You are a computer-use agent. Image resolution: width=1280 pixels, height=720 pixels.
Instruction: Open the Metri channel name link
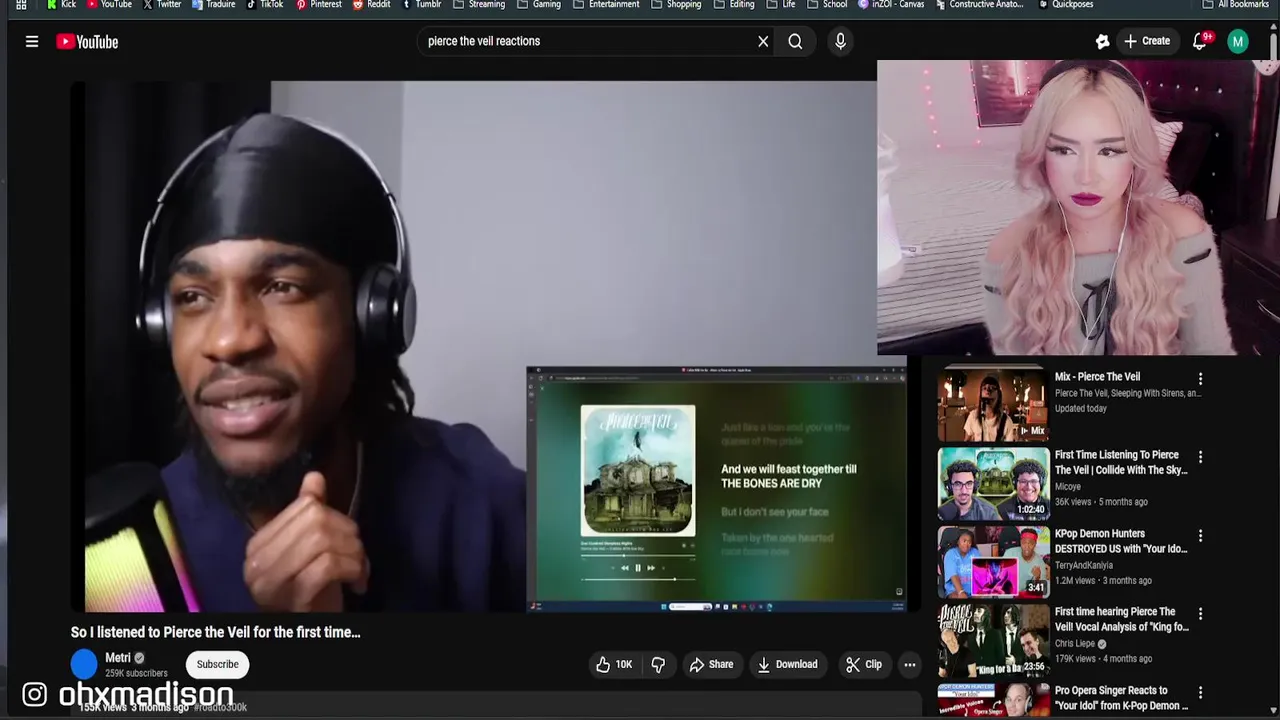click(118, 658)
